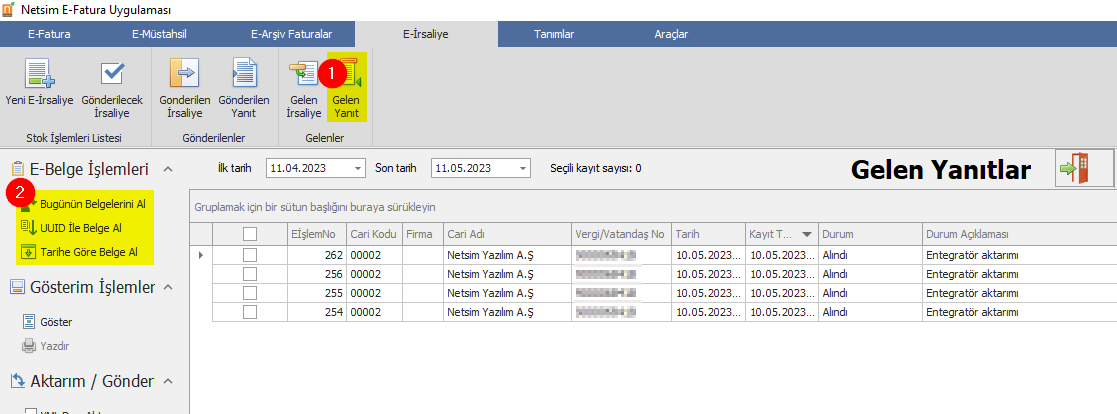Click the Netsim application logo icon
The width and height of the screenshot is (1117, 414).
coord(8,10)
